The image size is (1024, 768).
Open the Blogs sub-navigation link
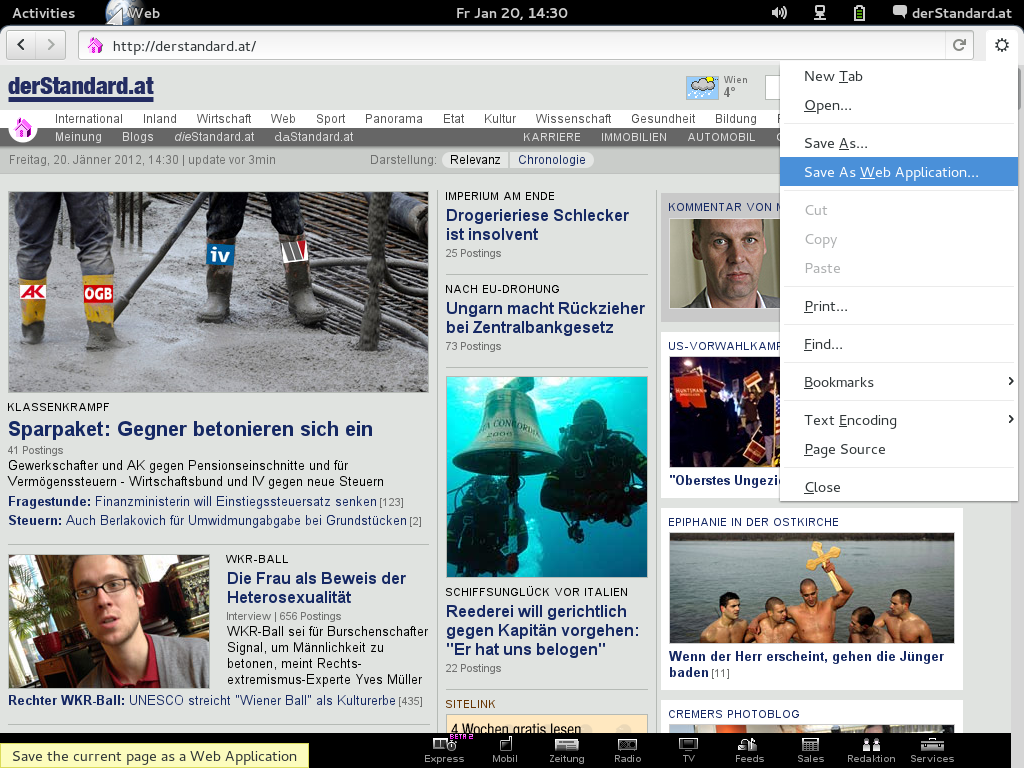[x=138, y=136]
